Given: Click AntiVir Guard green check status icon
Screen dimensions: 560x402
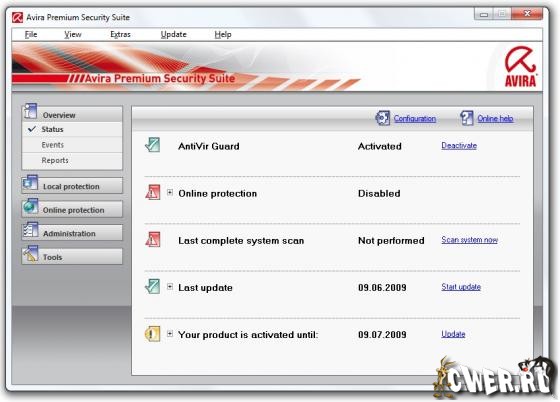Looking at the screenshot, I should click(152, 145).
